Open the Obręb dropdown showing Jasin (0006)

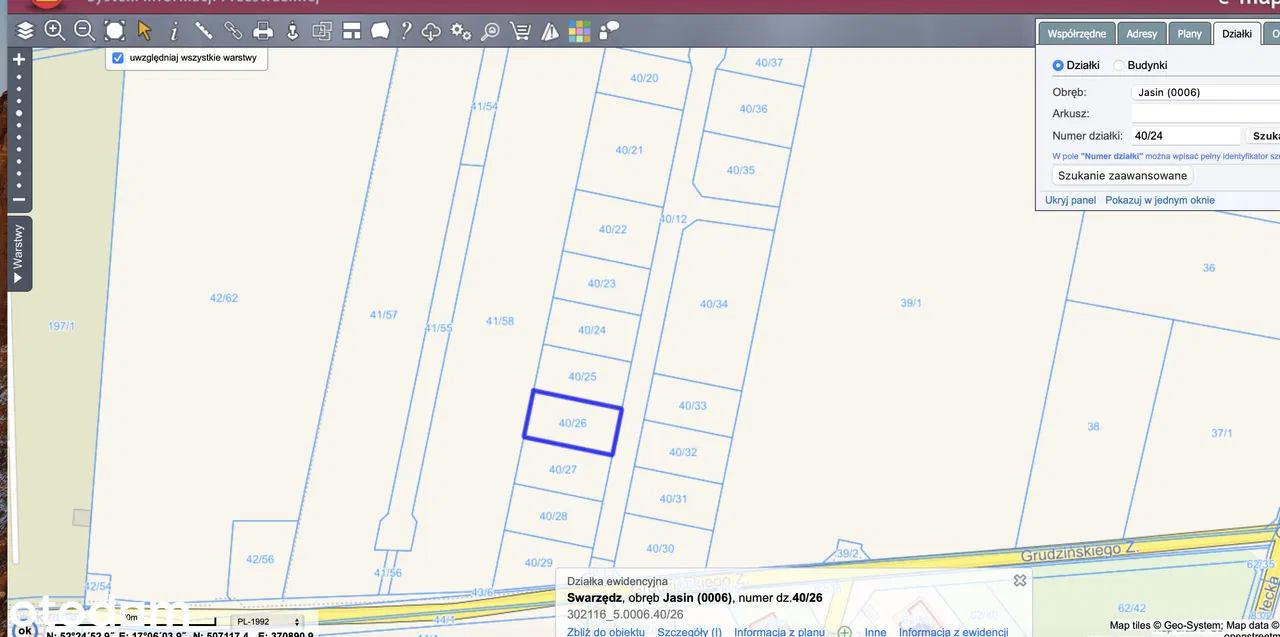click(x=1205, y=92)
